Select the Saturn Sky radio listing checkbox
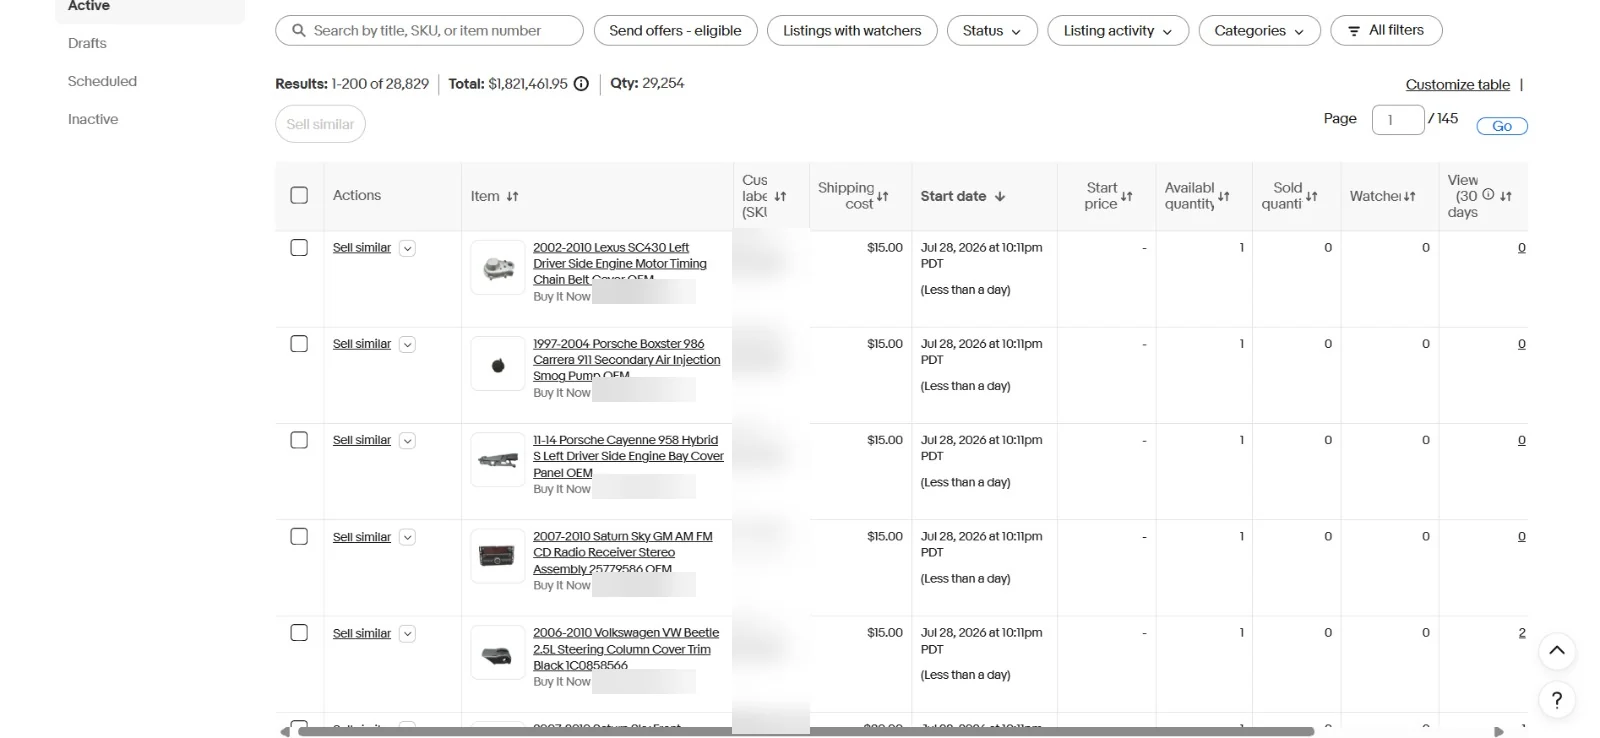This screenshot has width=1600, height=738. [x=299, y=537]
